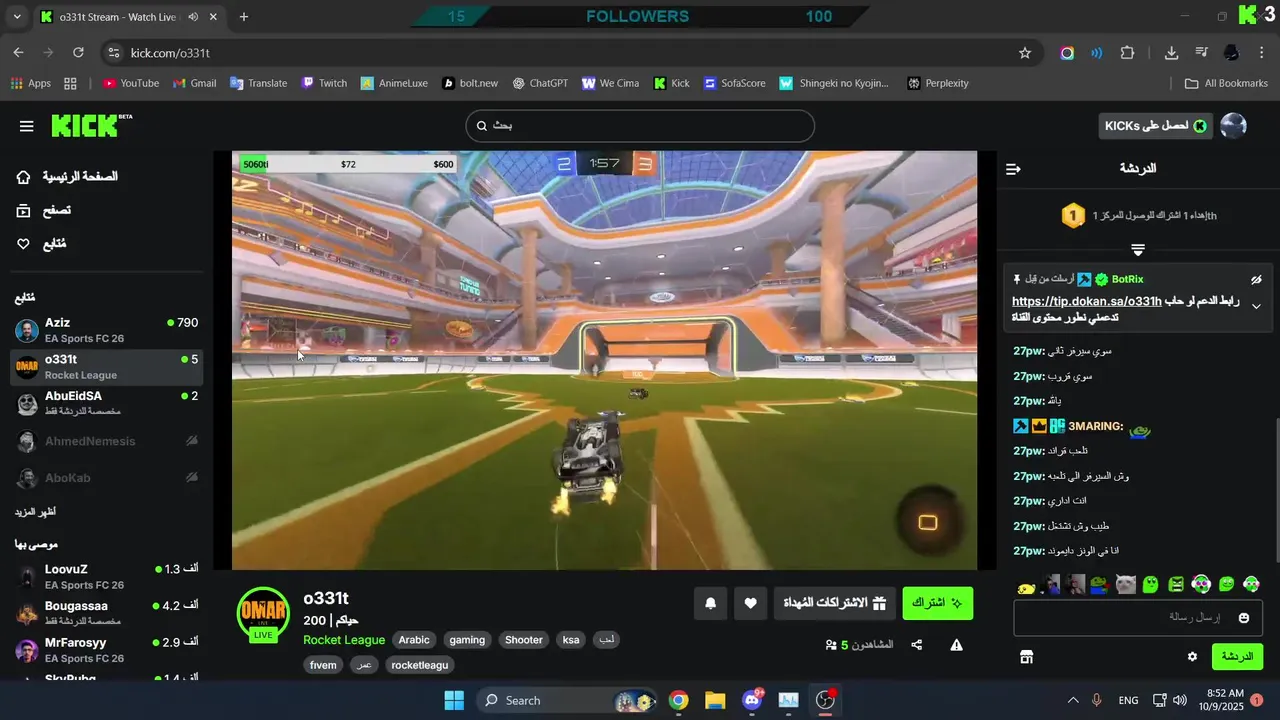
Task: Open the Browse sidebar item تصفح
Action: pyautogui.click(x=44, y=211)
